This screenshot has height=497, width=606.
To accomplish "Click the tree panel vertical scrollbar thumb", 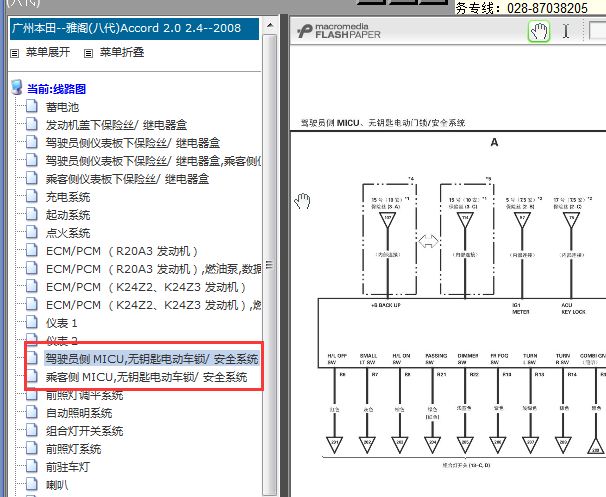I will [270, 264].
